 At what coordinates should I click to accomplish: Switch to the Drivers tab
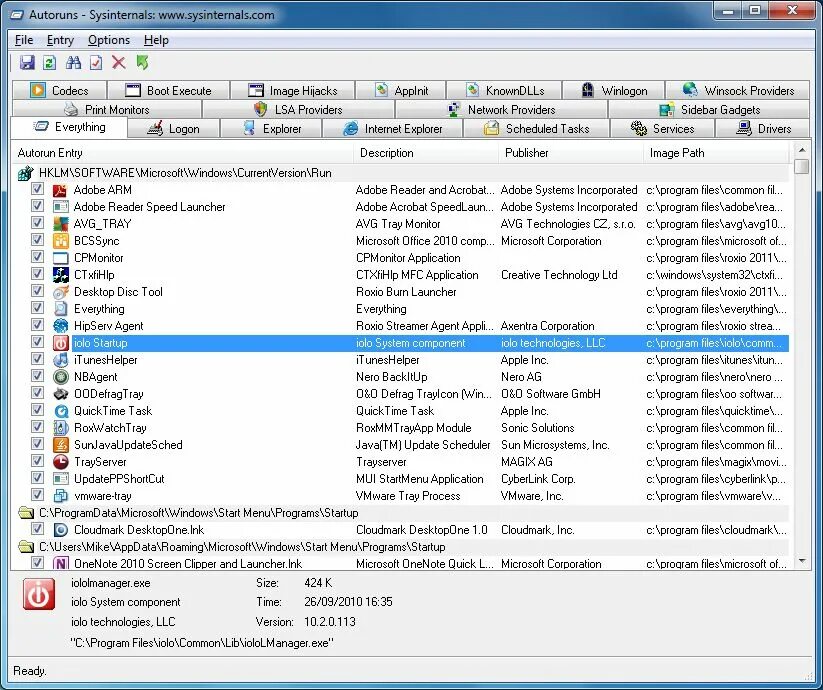[x=763, y=128]
